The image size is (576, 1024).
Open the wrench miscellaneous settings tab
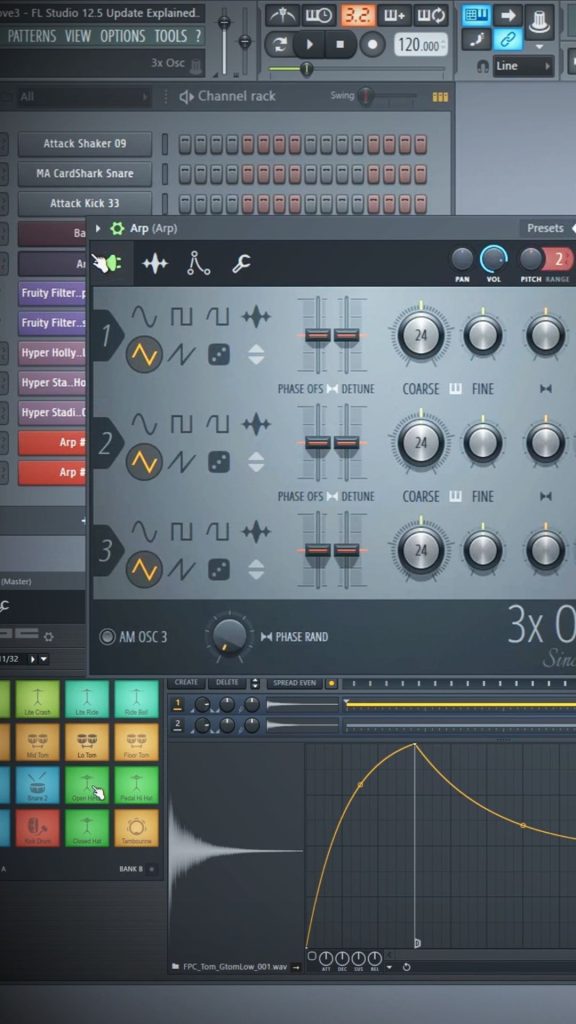point(241,263)
